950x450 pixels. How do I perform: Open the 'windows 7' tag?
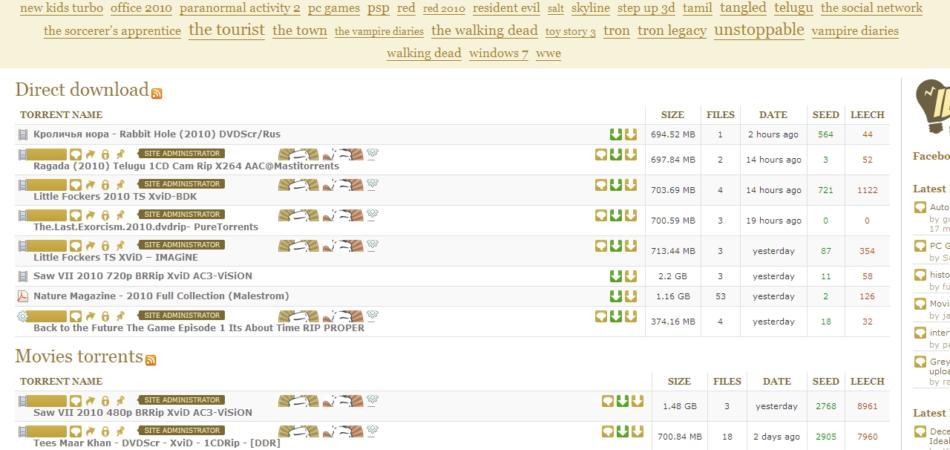(x=499, y=53)
